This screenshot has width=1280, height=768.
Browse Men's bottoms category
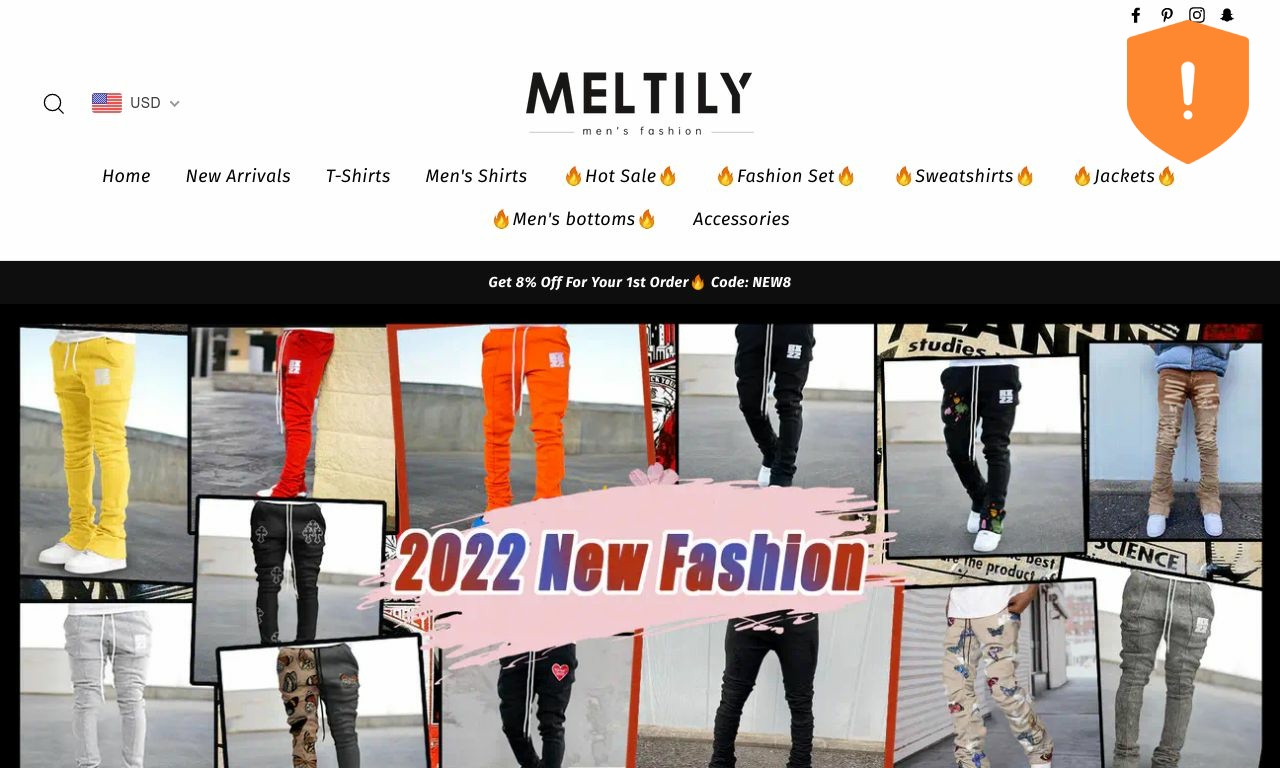tap(574, 219)
